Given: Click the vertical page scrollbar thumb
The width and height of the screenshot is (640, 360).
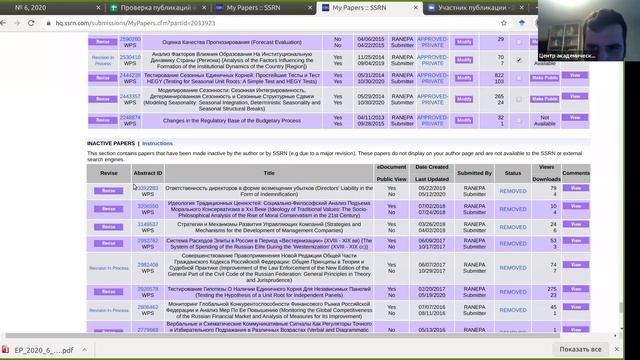Looking at the screenshot, I should tap(621, 307).
